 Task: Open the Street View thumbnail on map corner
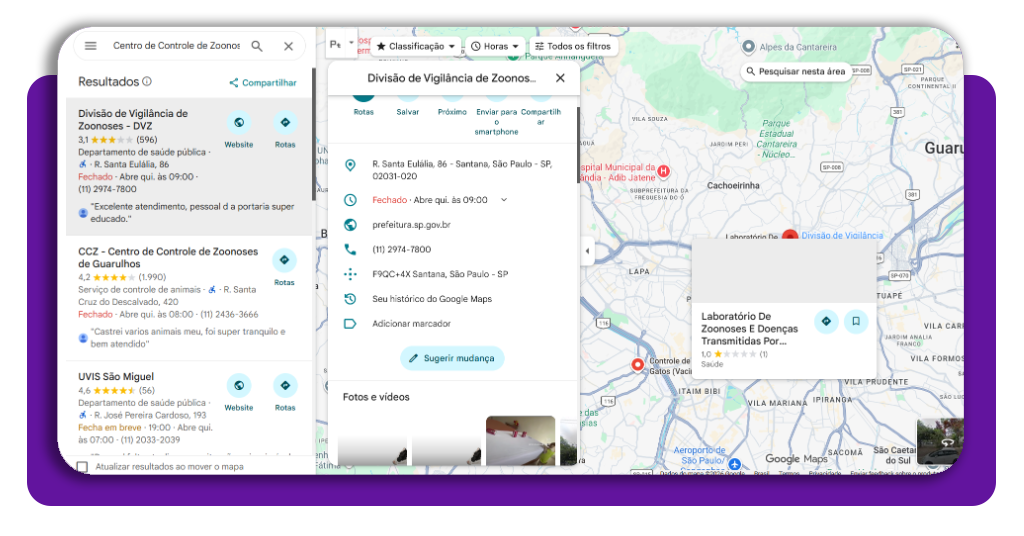coord(939,442)
